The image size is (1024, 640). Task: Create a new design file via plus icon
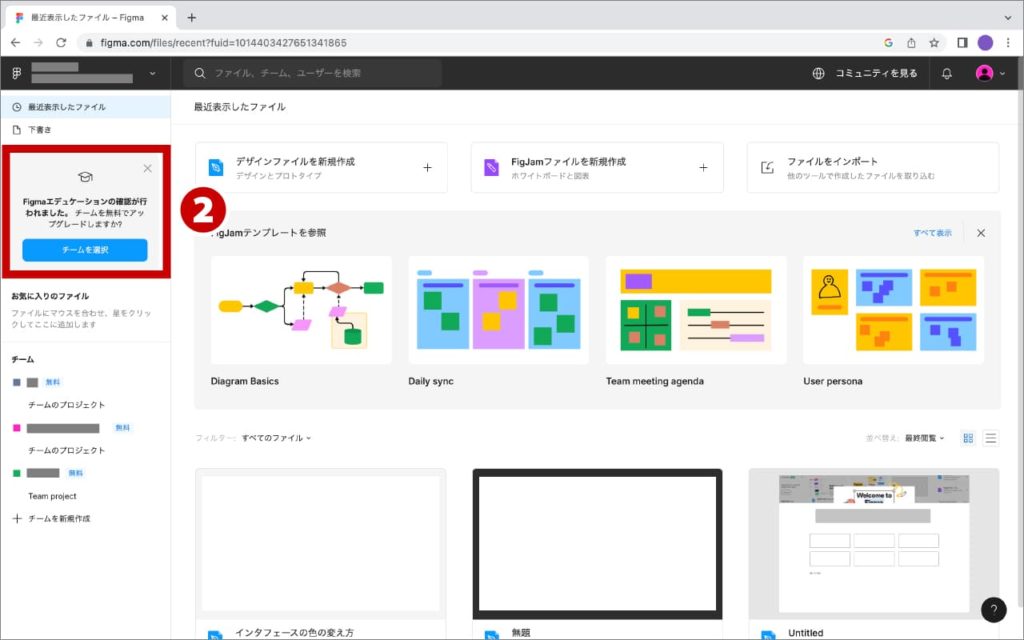[427, 168]
